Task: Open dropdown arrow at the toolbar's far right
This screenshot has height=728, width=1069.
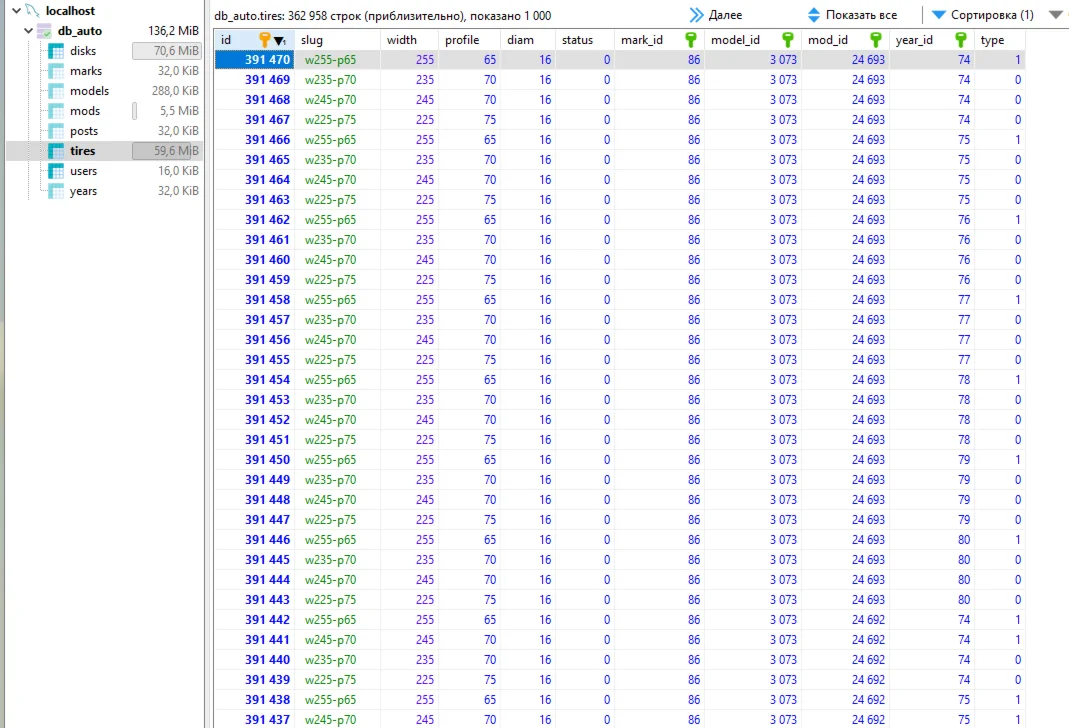Action: [x=1055, y=15]
